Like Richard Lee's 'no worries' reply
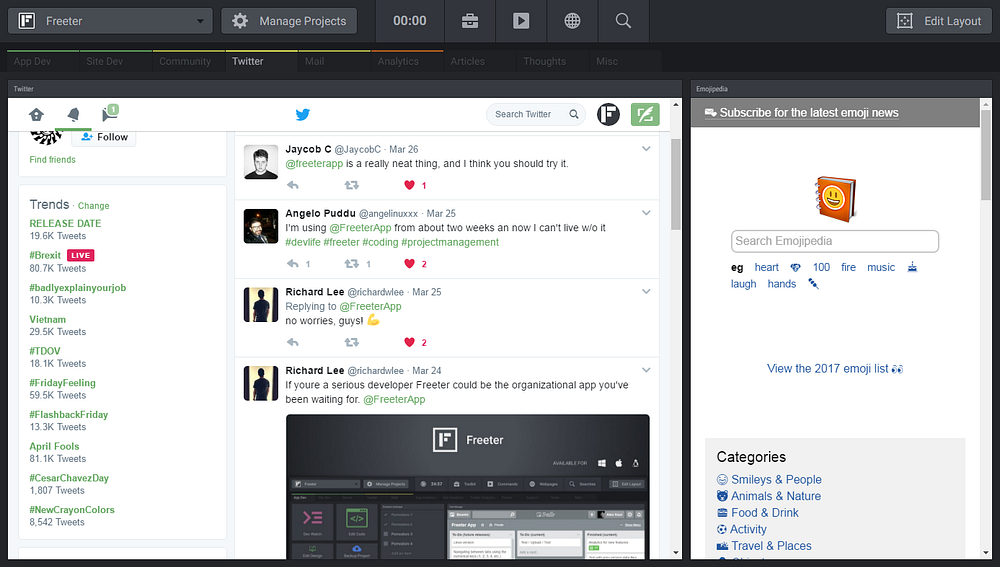 click(409, 342)
